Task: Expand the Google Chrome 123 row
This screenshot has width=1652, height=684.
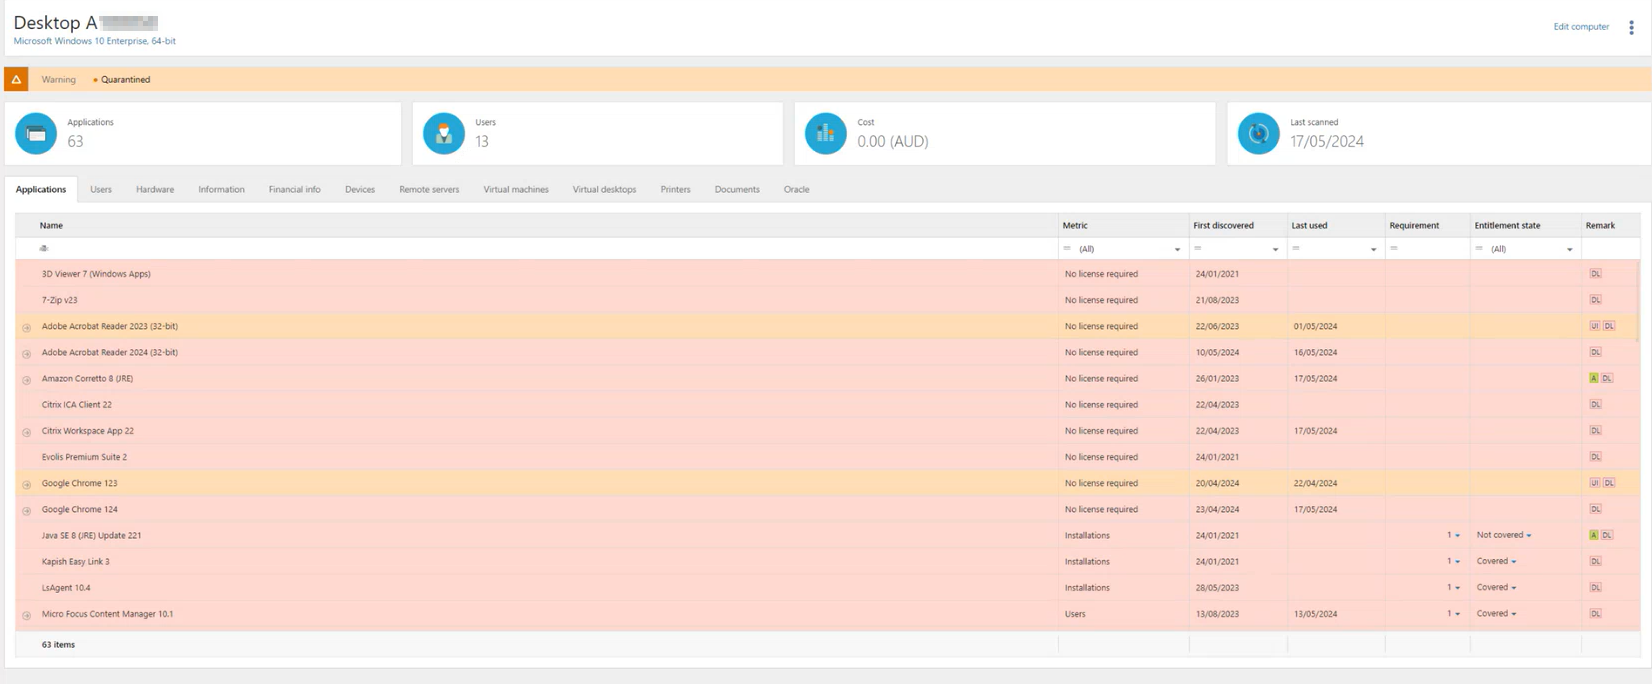Action: (27, 484)
